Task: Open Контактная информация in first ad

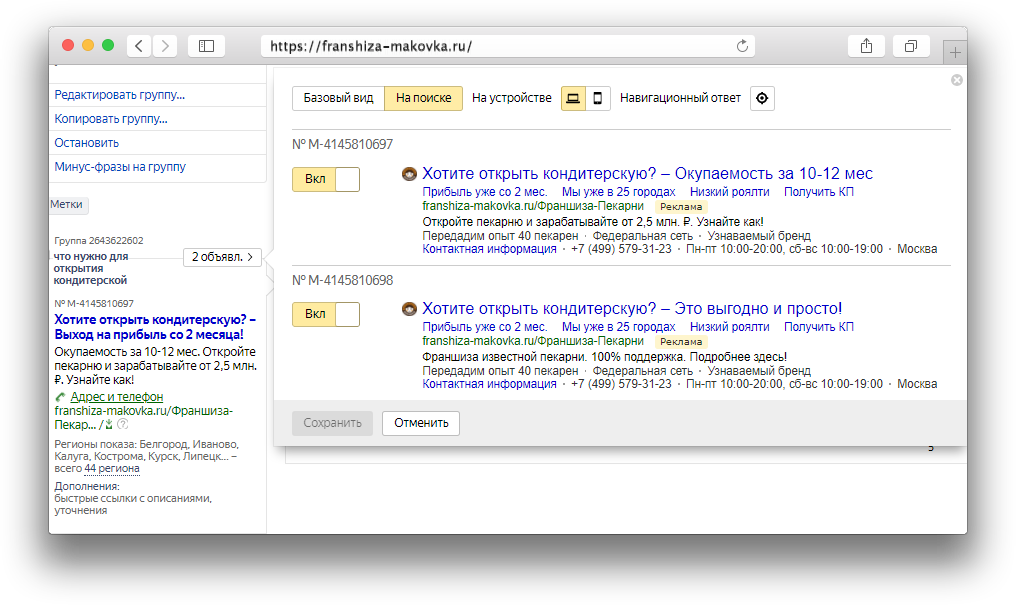Action: tap(489, 249)
